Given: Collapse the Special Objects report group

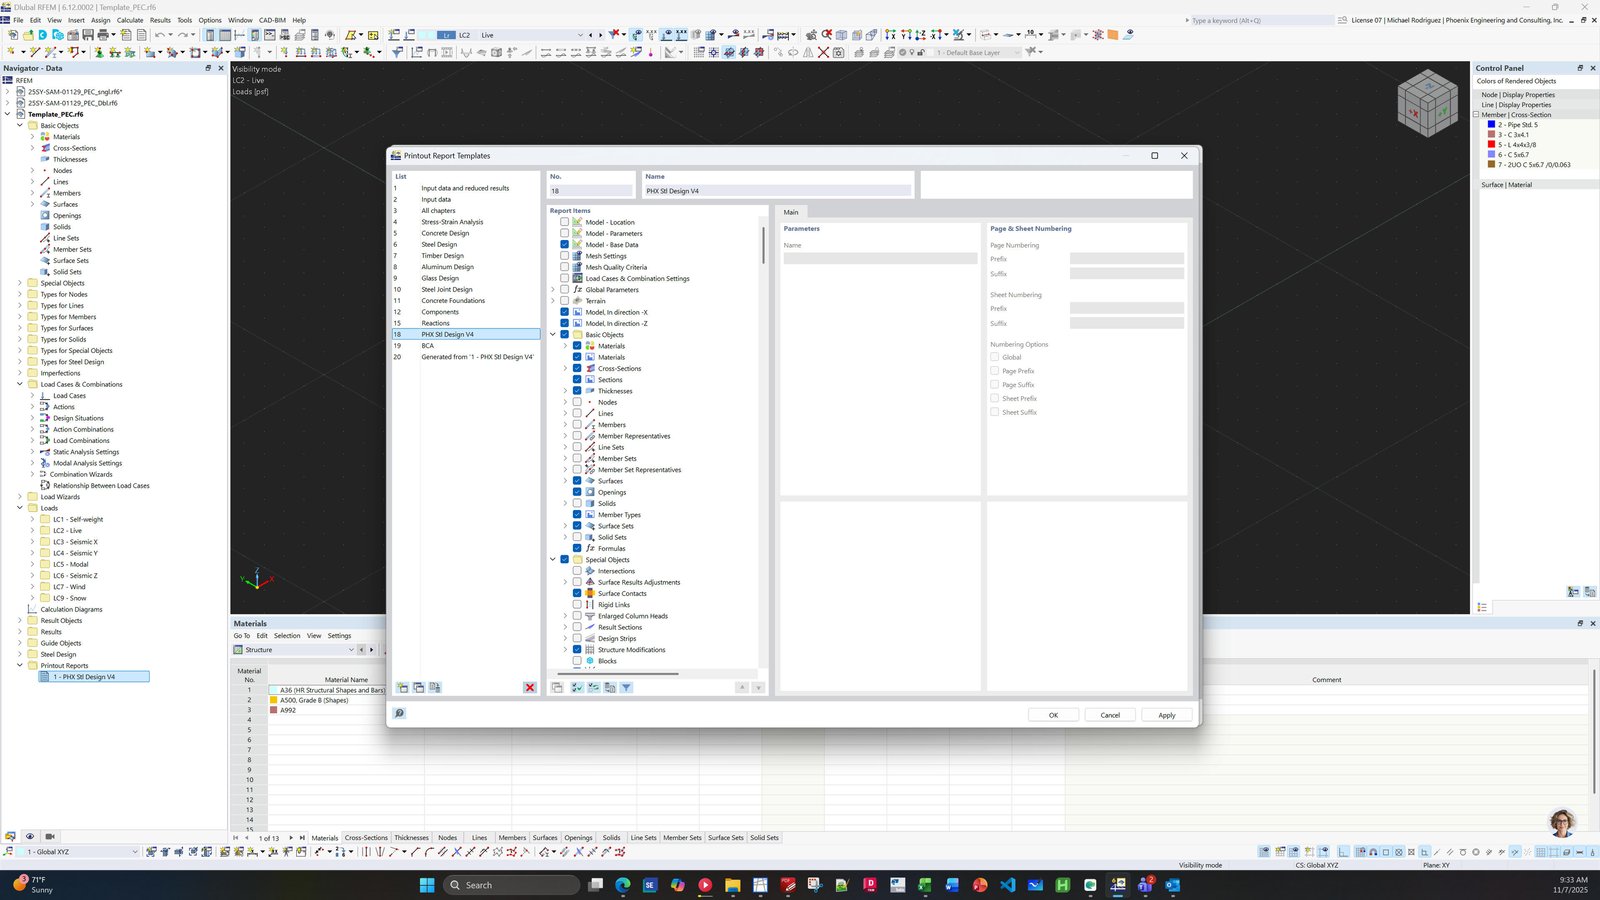Looking at the screenshot, I should [553, 560].
